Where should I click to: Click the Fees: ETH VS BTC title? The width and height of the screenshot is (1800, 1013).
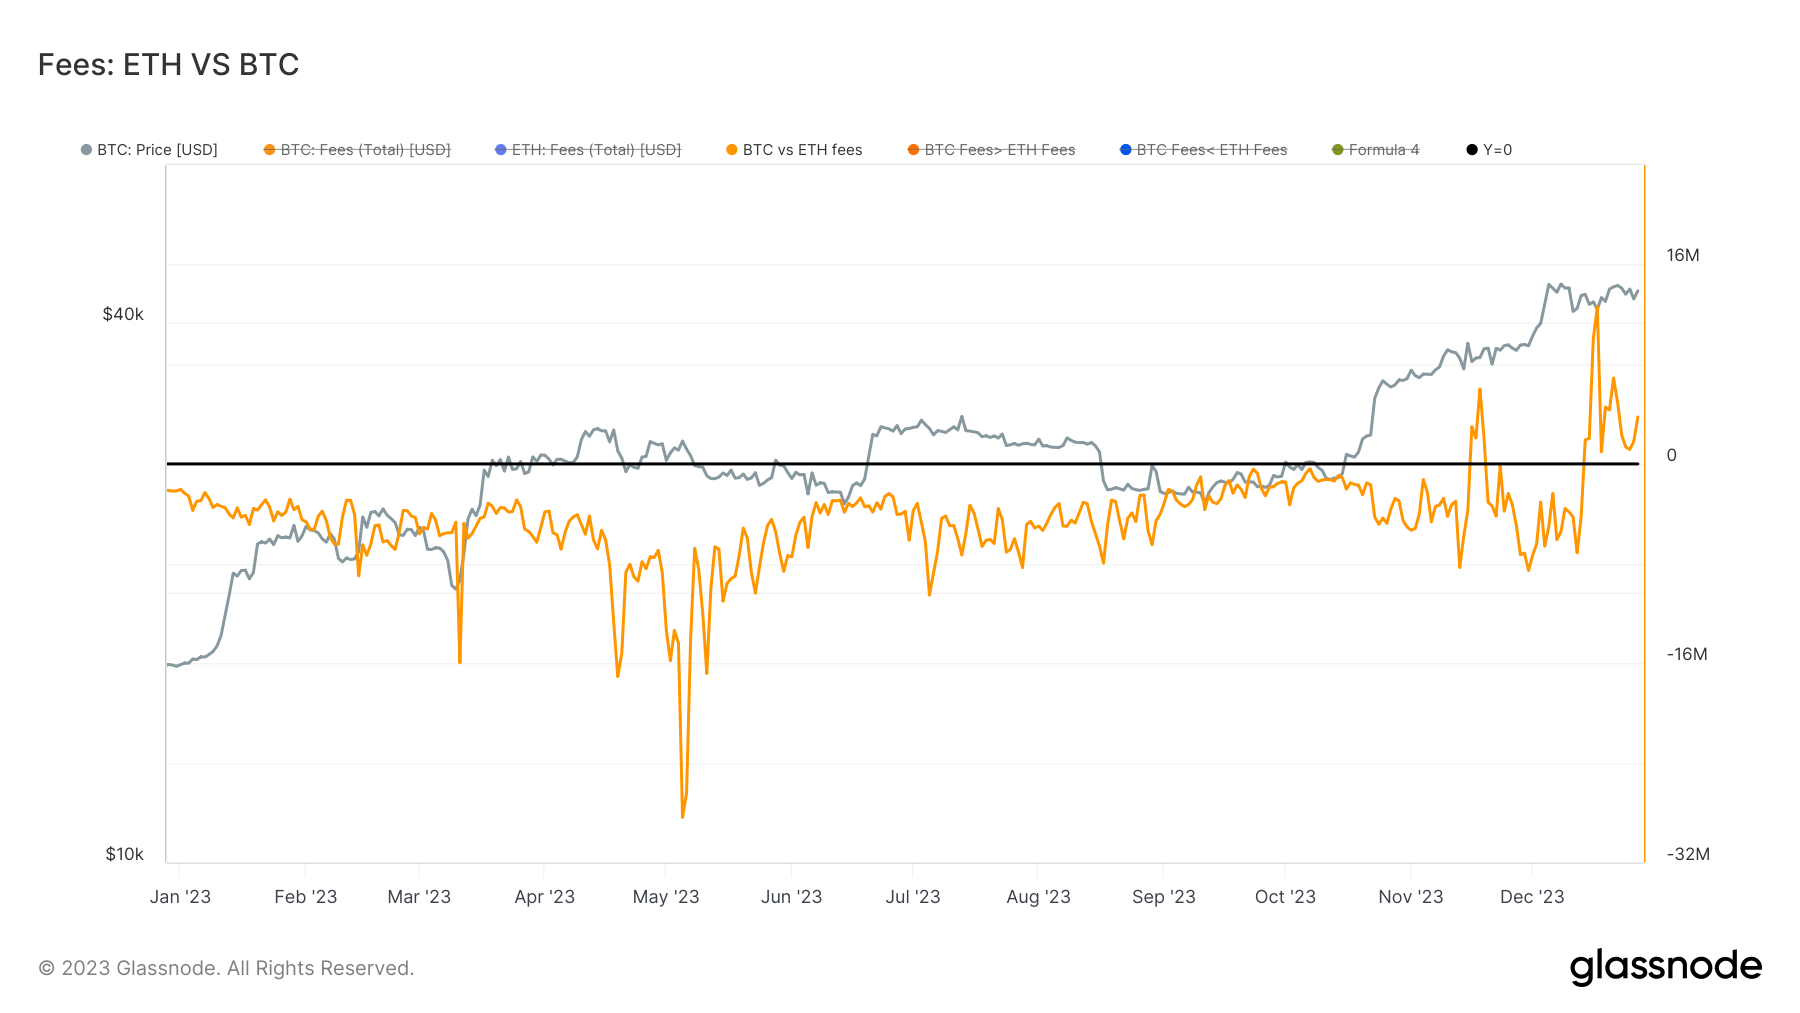168,64
